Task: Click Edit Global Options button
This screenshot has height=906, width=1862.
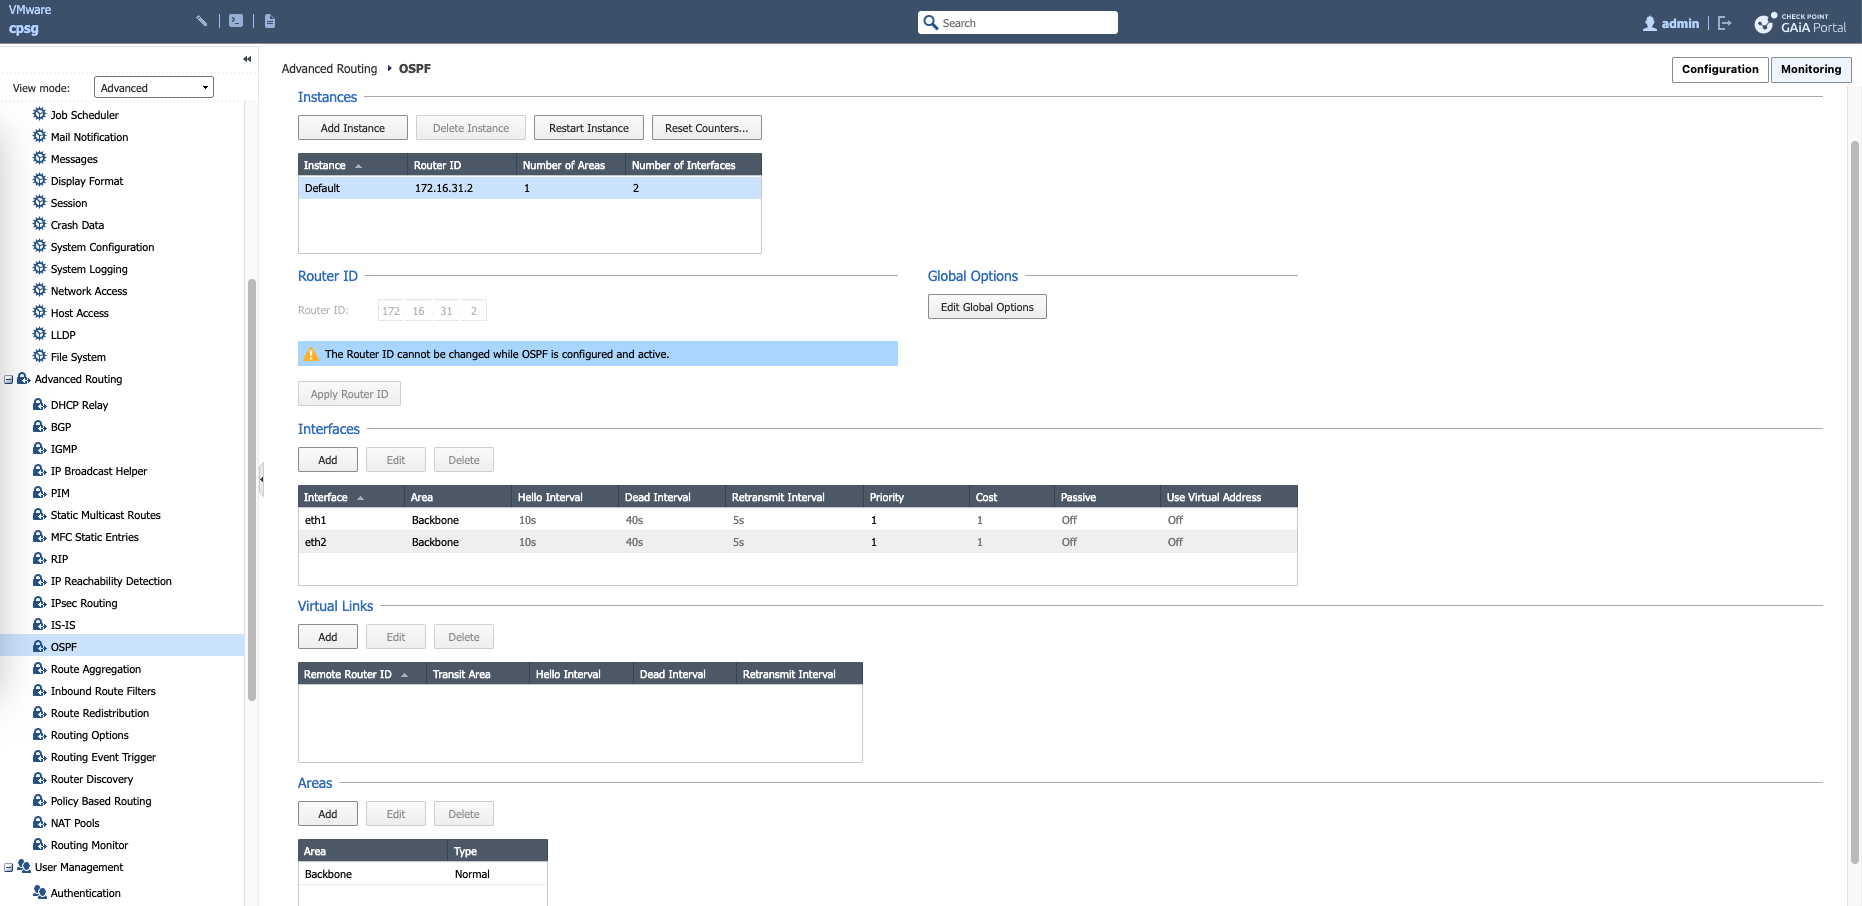Action: click(986, 307)
